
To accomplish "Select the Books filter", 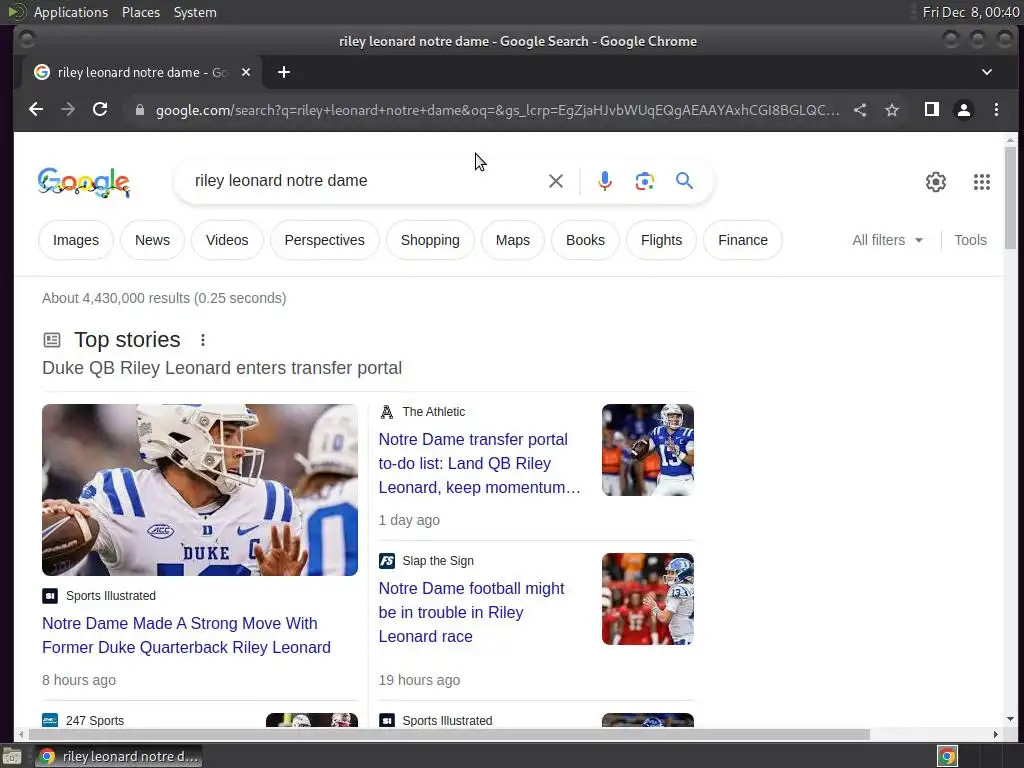I will click(x=585, y=240).
